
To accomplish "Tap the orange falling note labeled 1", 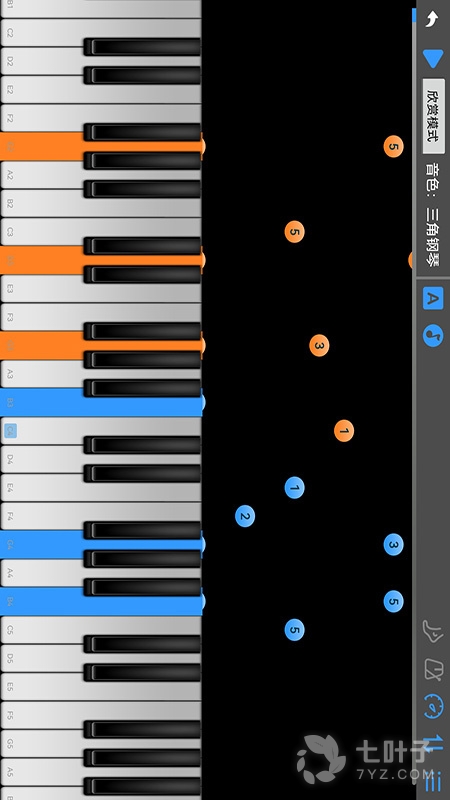I will click(344, 431).
